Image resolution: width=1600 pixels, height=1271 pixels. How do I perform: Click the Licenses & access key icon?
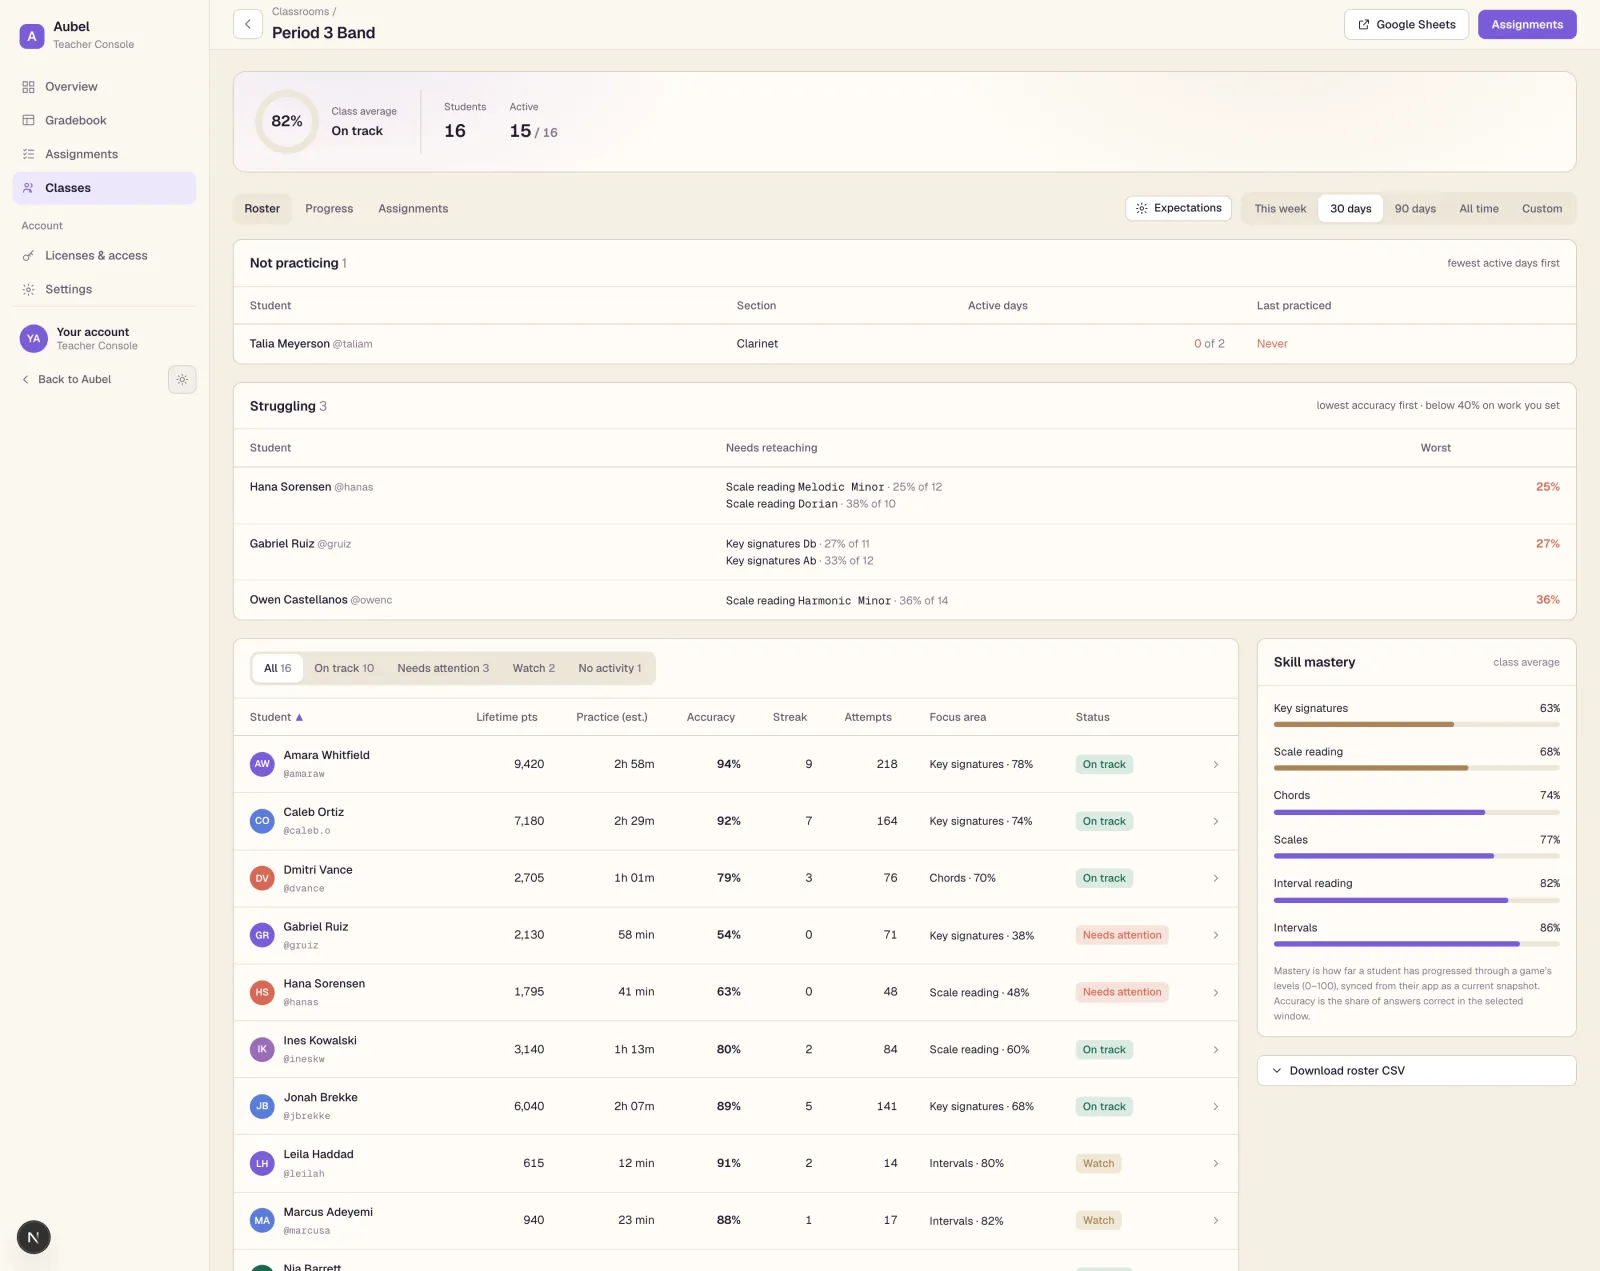point(28,256)
